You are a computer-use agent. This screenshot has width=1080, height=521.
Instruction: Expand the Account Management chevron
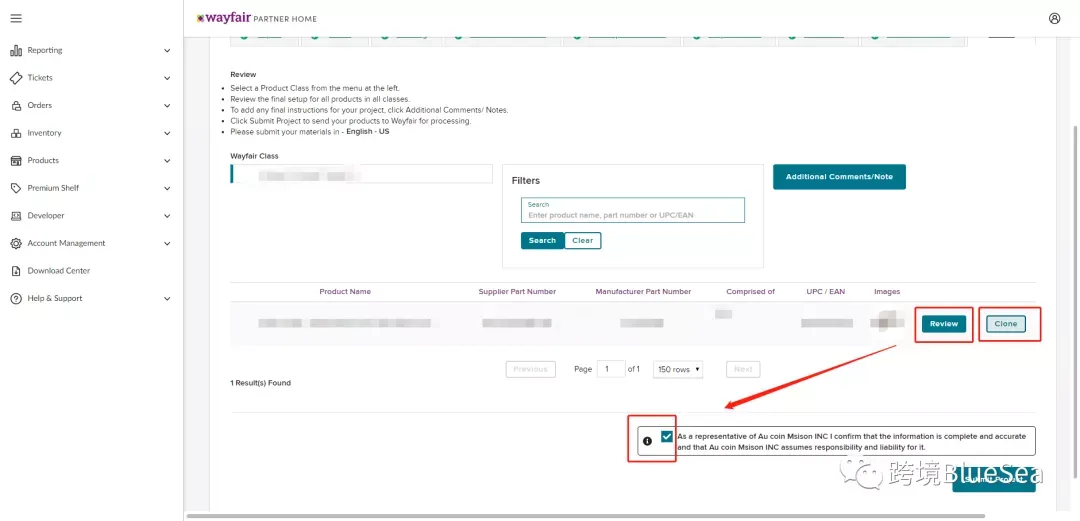tap(167, 243)
